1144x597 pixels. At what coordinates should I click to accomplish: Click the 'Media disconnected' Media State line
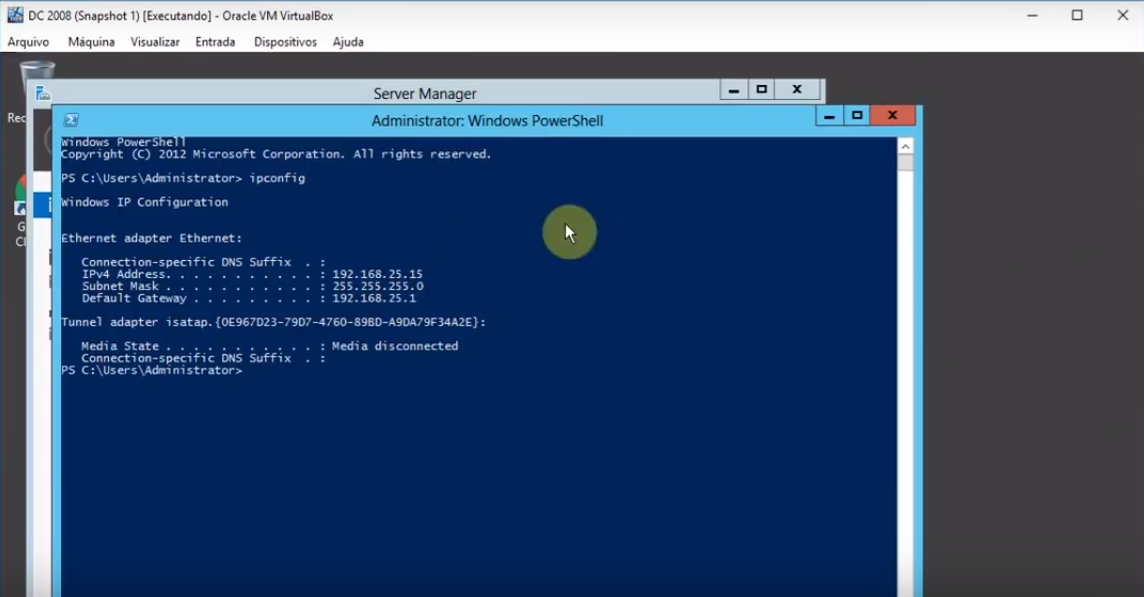269,346
